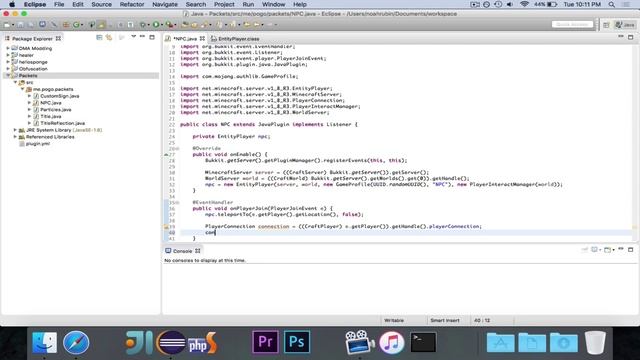
Task: Maximize the Package Explorer view
Action: [152, 37]
